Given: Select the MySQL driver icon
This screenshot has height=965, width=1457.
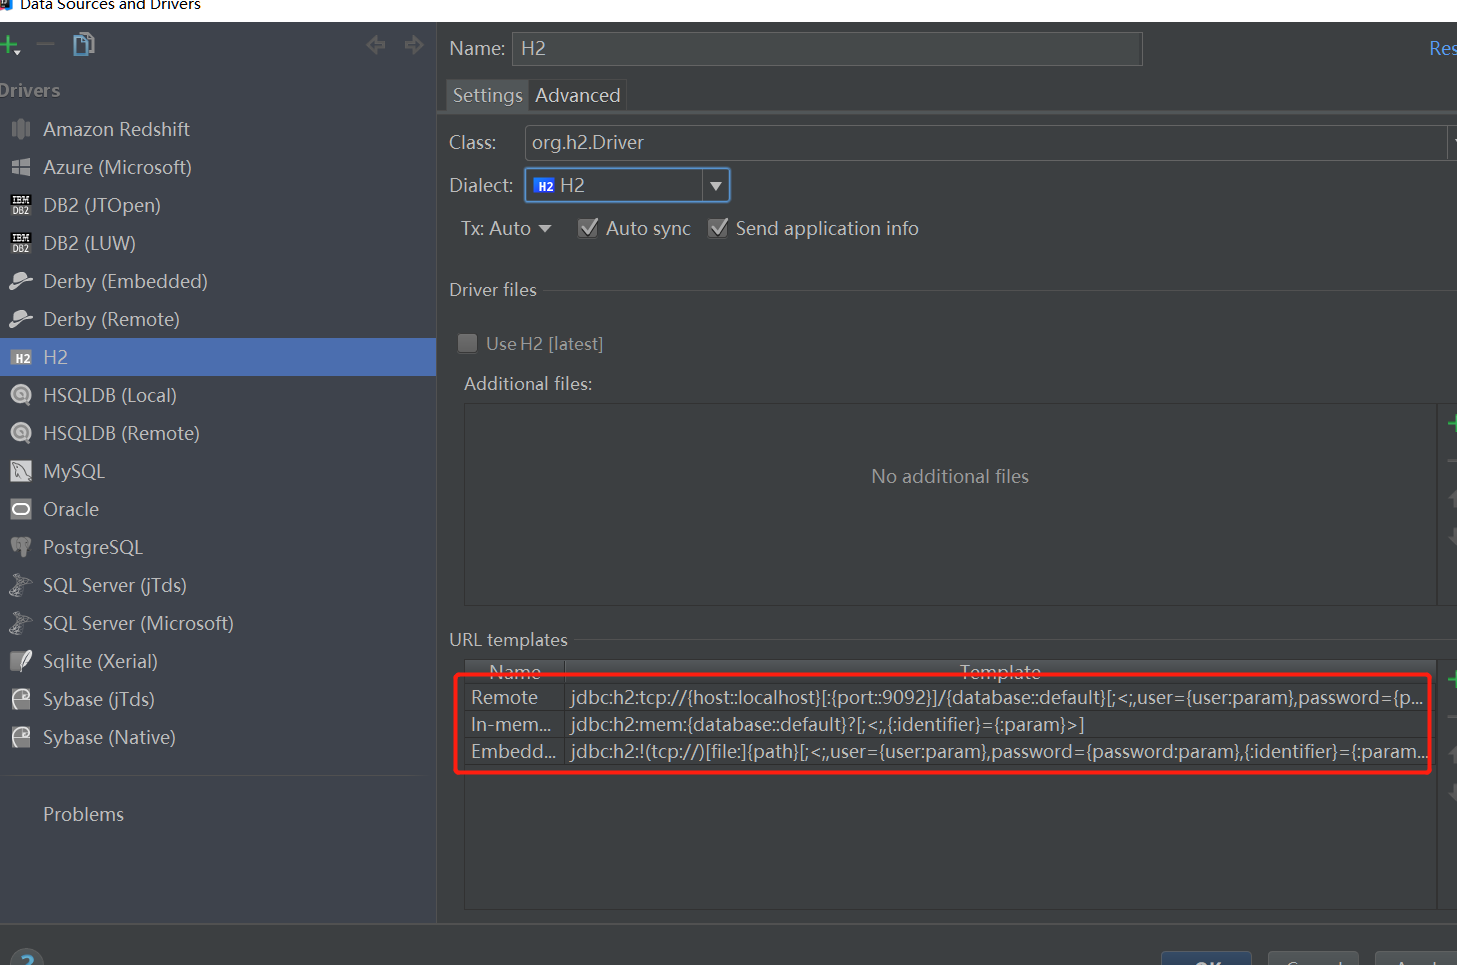Looking at the screenshot, I should [x=21, y=471].
